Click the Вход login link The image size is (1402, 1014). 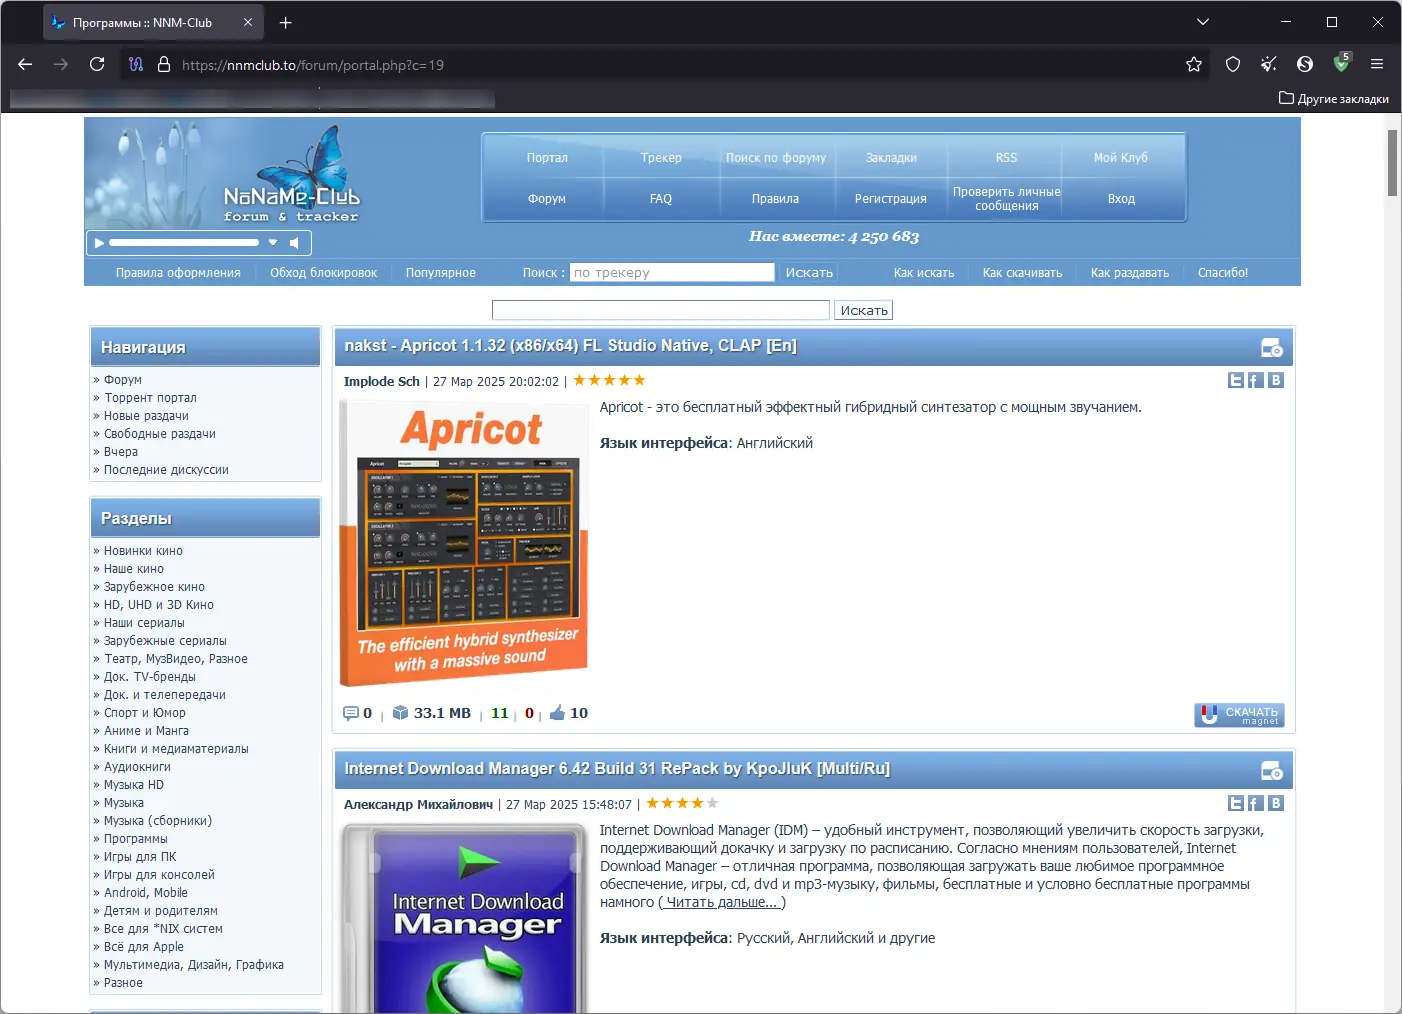pyautogui.click(x=1121, y=199)
